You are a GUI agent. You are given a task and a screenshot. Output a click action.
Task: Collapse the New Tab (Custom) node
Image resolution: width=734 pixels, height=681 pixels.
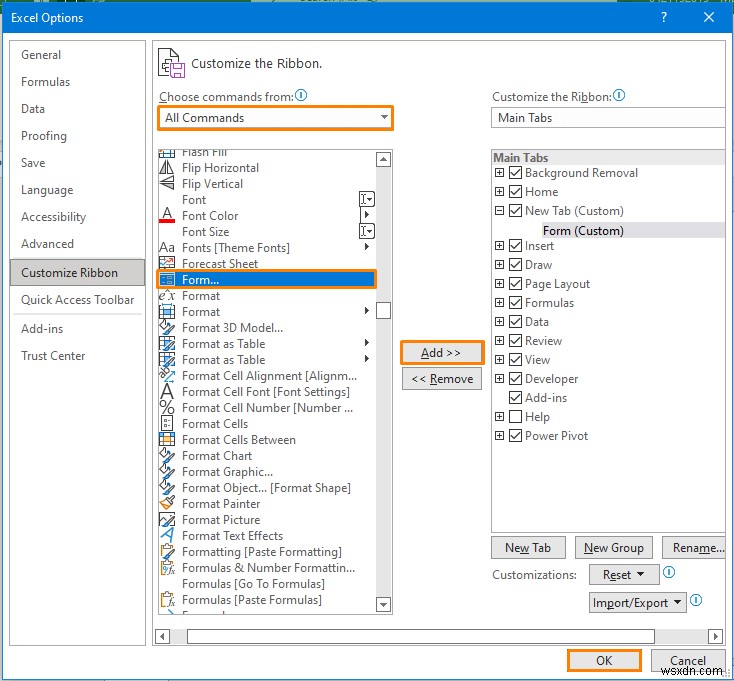click(499, 211)
